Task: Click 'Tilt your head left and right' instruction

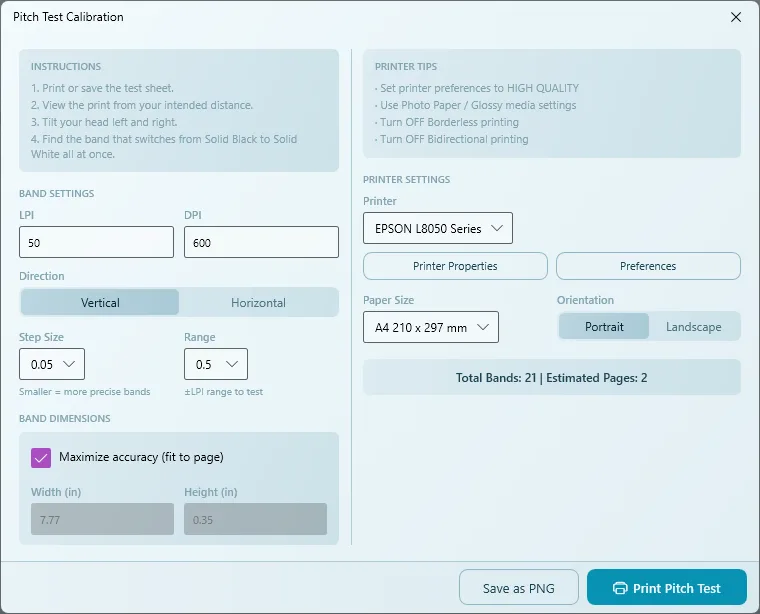Action: (x=104, y=122)
